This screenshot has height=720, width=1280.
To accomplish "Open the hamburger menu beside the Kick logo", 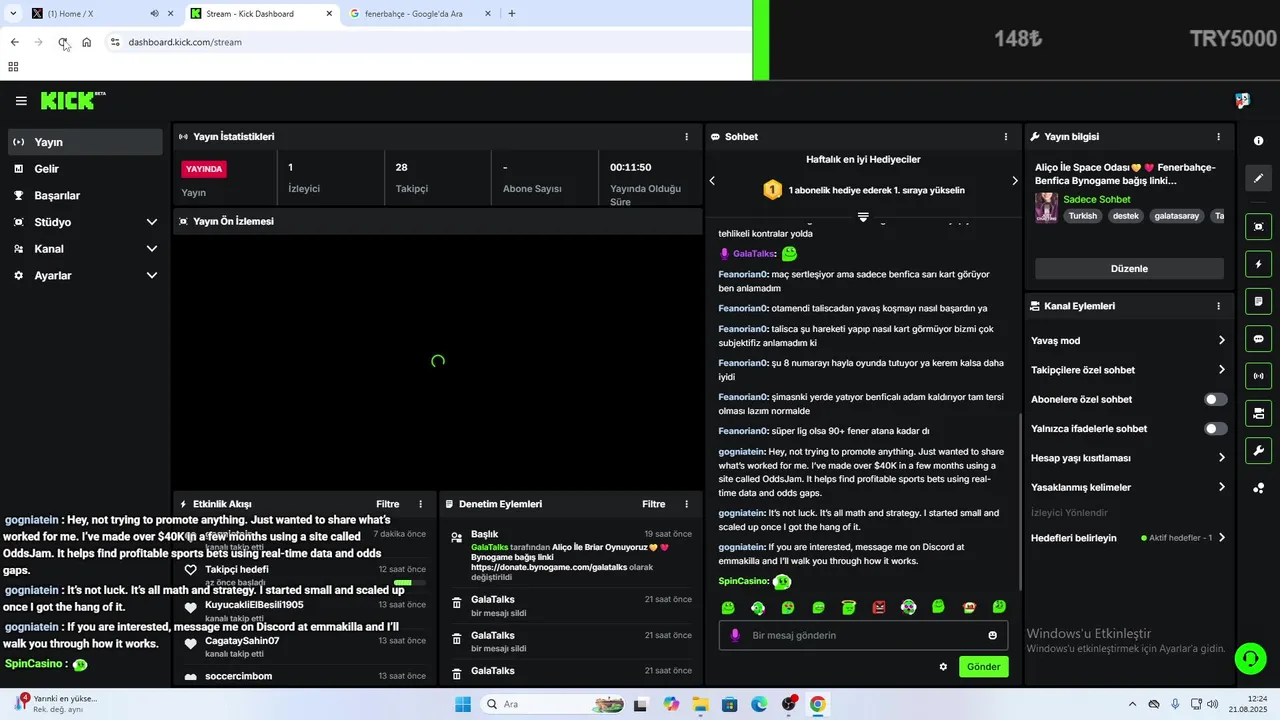I will click(21, 101).
